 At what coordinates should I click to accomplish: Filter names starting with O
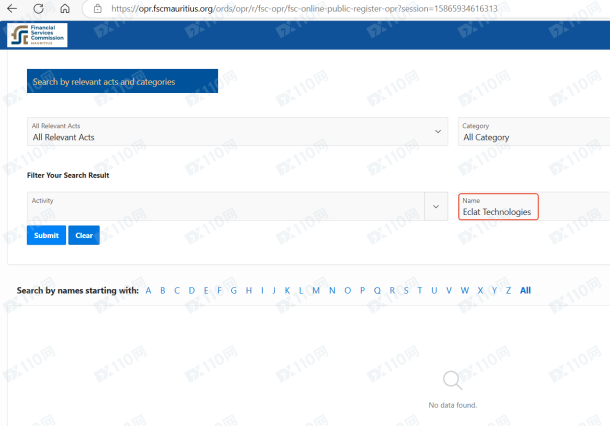point(348,291)
